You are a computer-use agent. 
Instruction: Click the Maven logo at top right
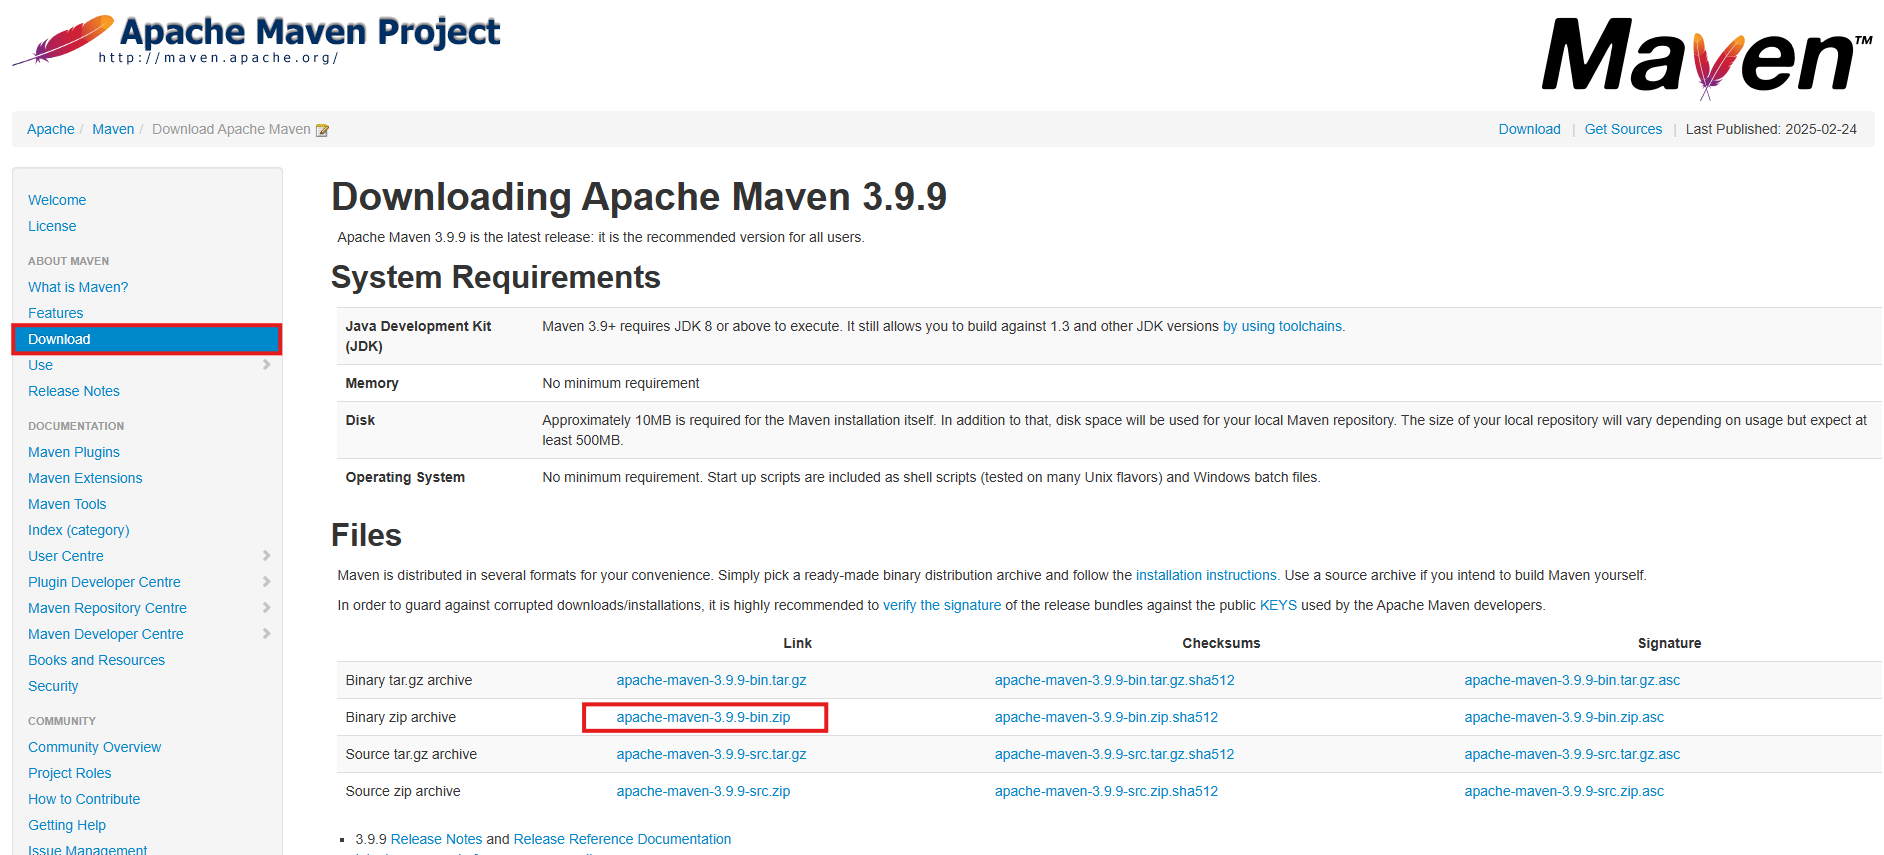pyautogui.click(x=1707, y=58)
